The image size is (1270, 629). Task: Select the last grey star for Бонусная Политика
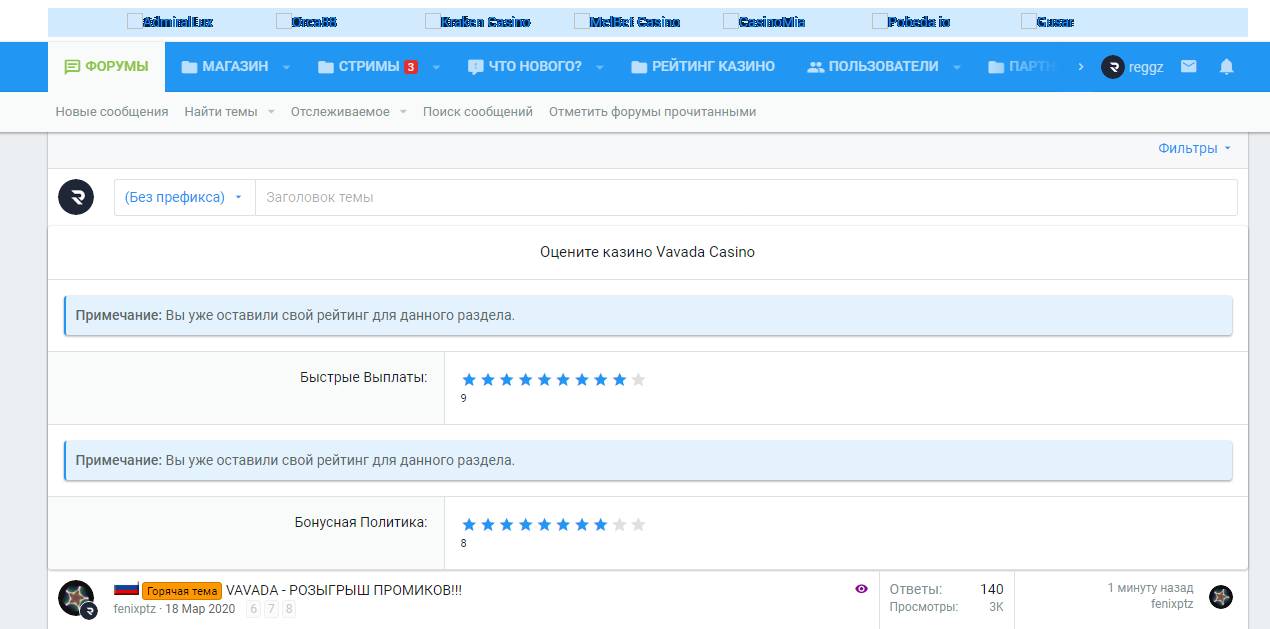coord(638,524)
